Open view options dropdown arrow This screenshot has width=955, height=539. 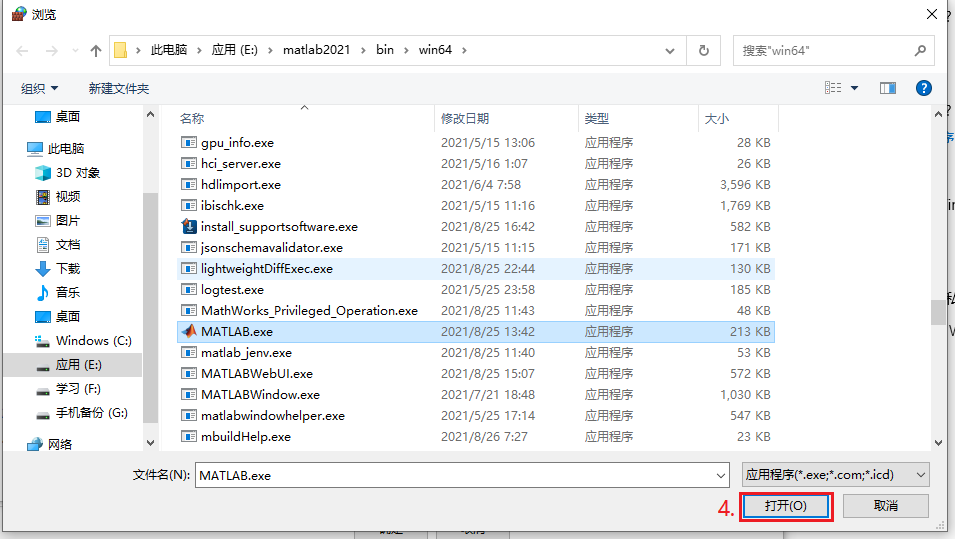click(855, 88)
